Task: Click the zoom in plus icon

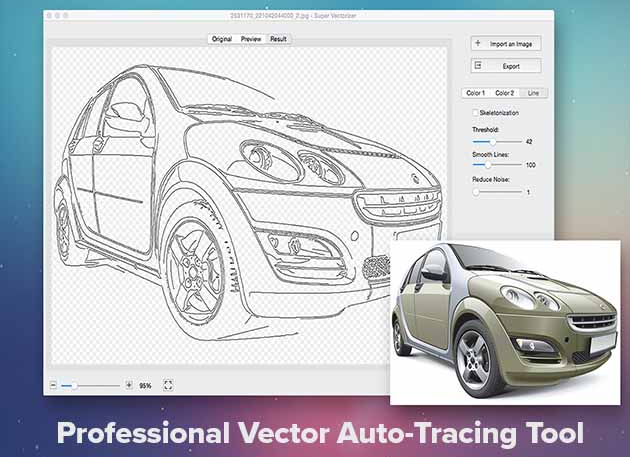Action: (128, 385)
